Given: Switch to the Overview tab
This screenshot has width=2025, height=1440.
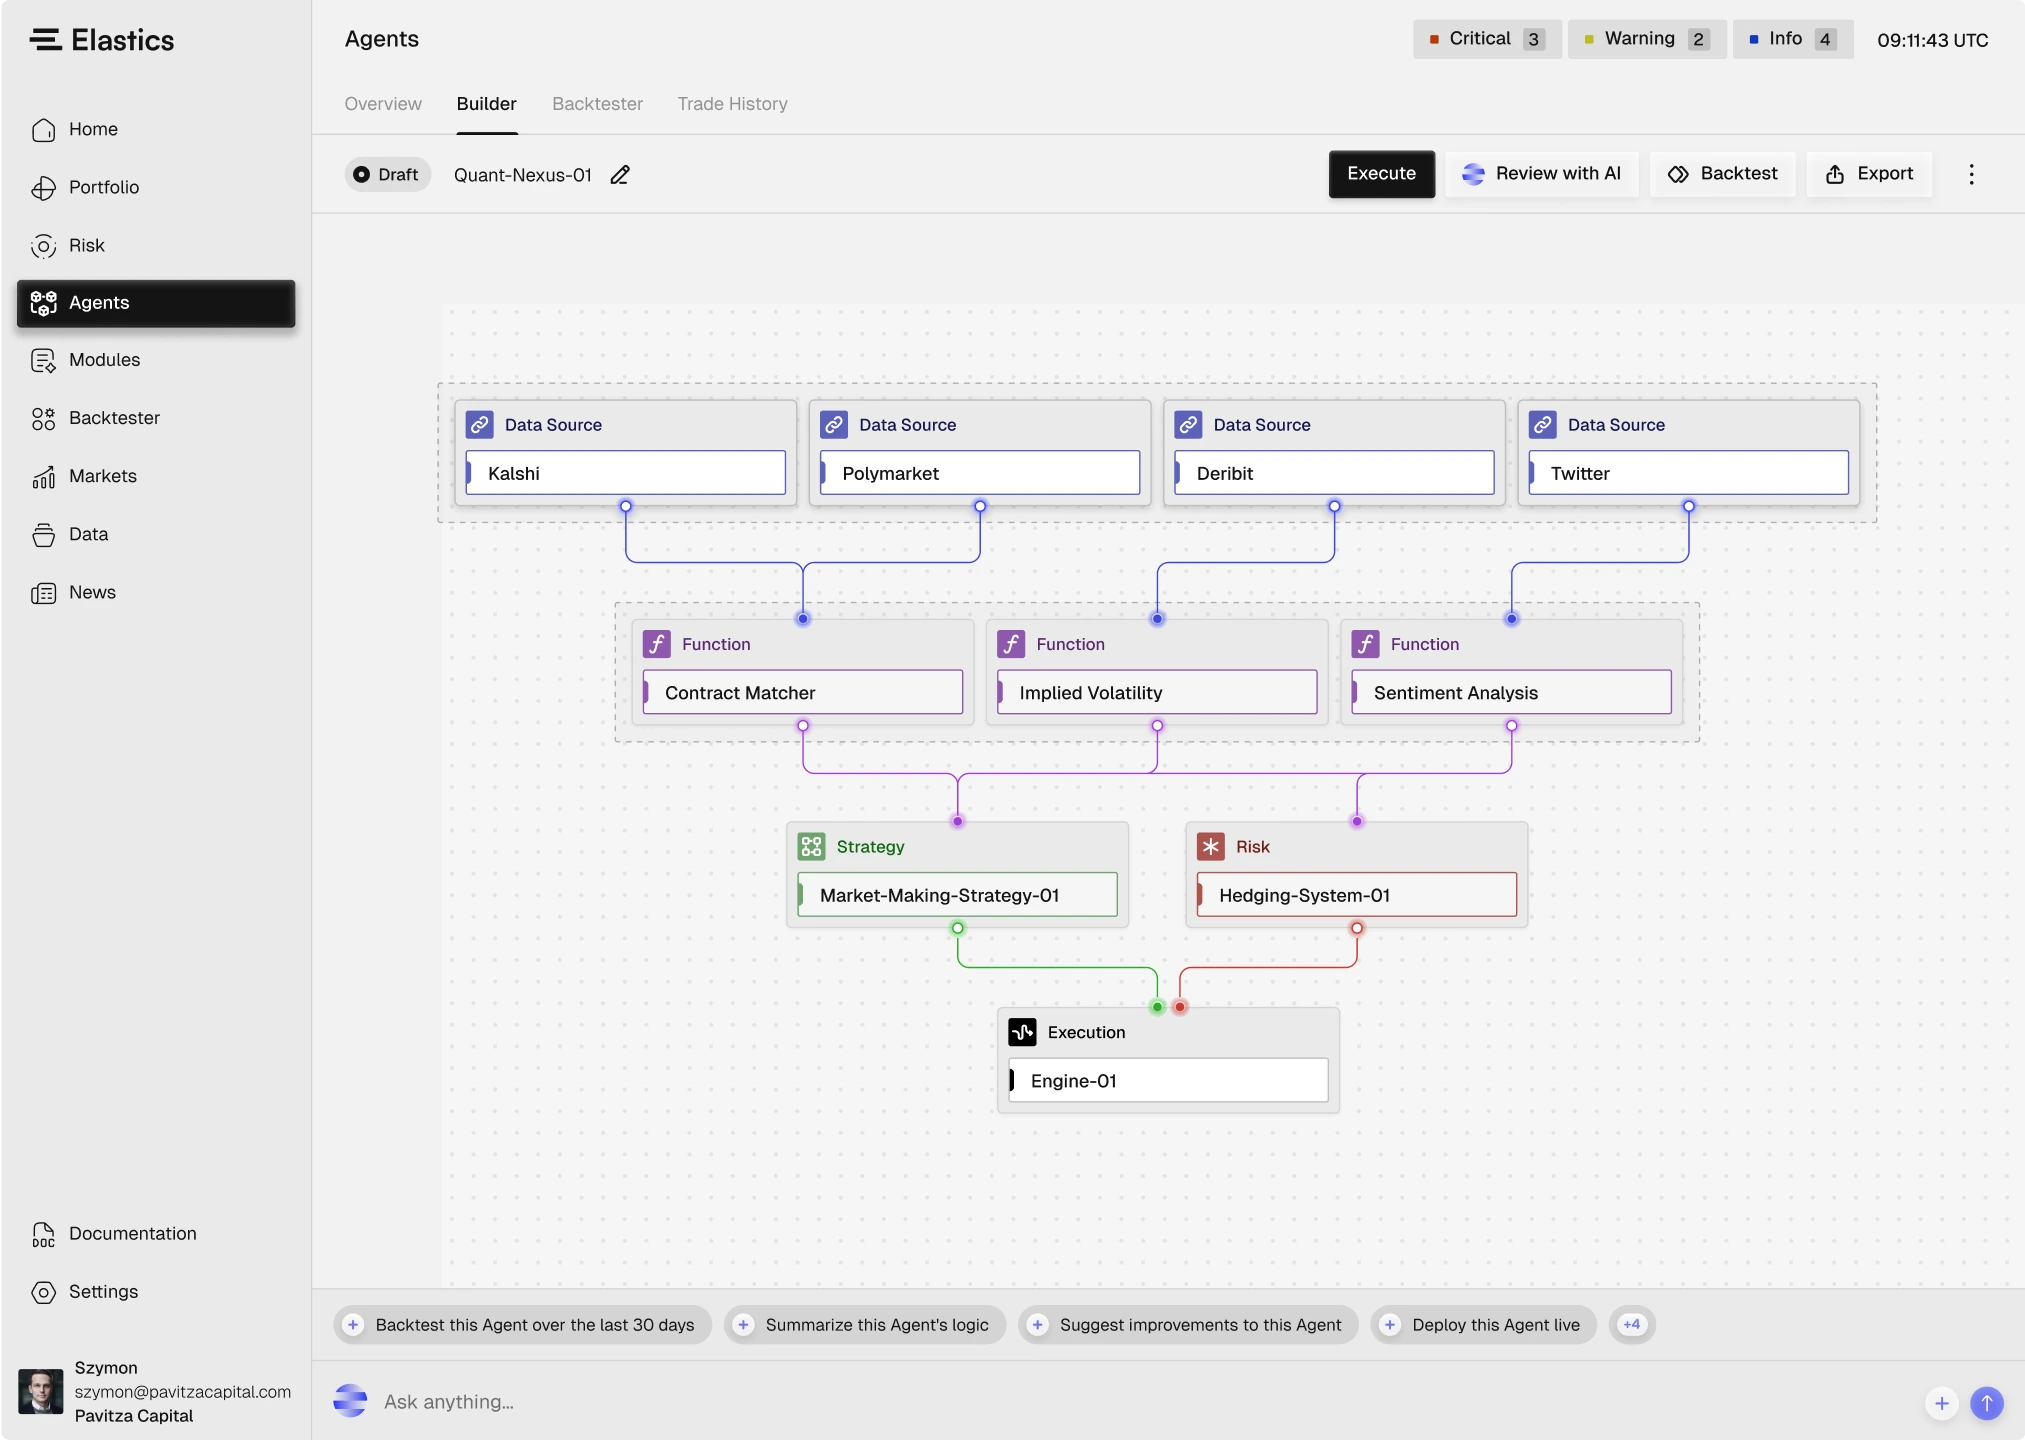Looking at the screenshot, I should tap(383, 104).
